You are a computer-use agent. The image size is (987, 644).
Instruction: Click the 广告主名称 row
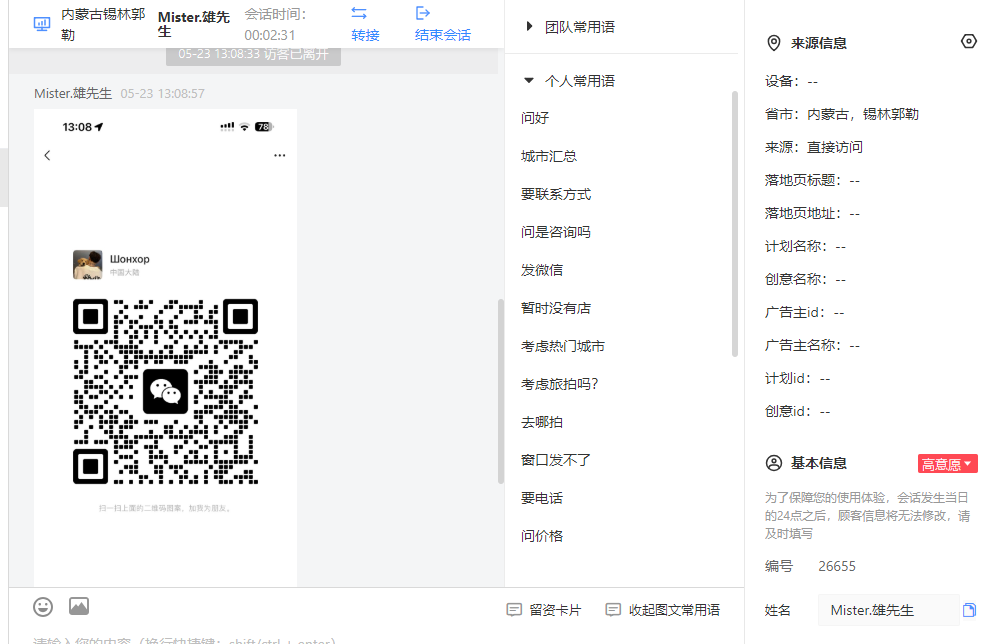pos(812,345)
